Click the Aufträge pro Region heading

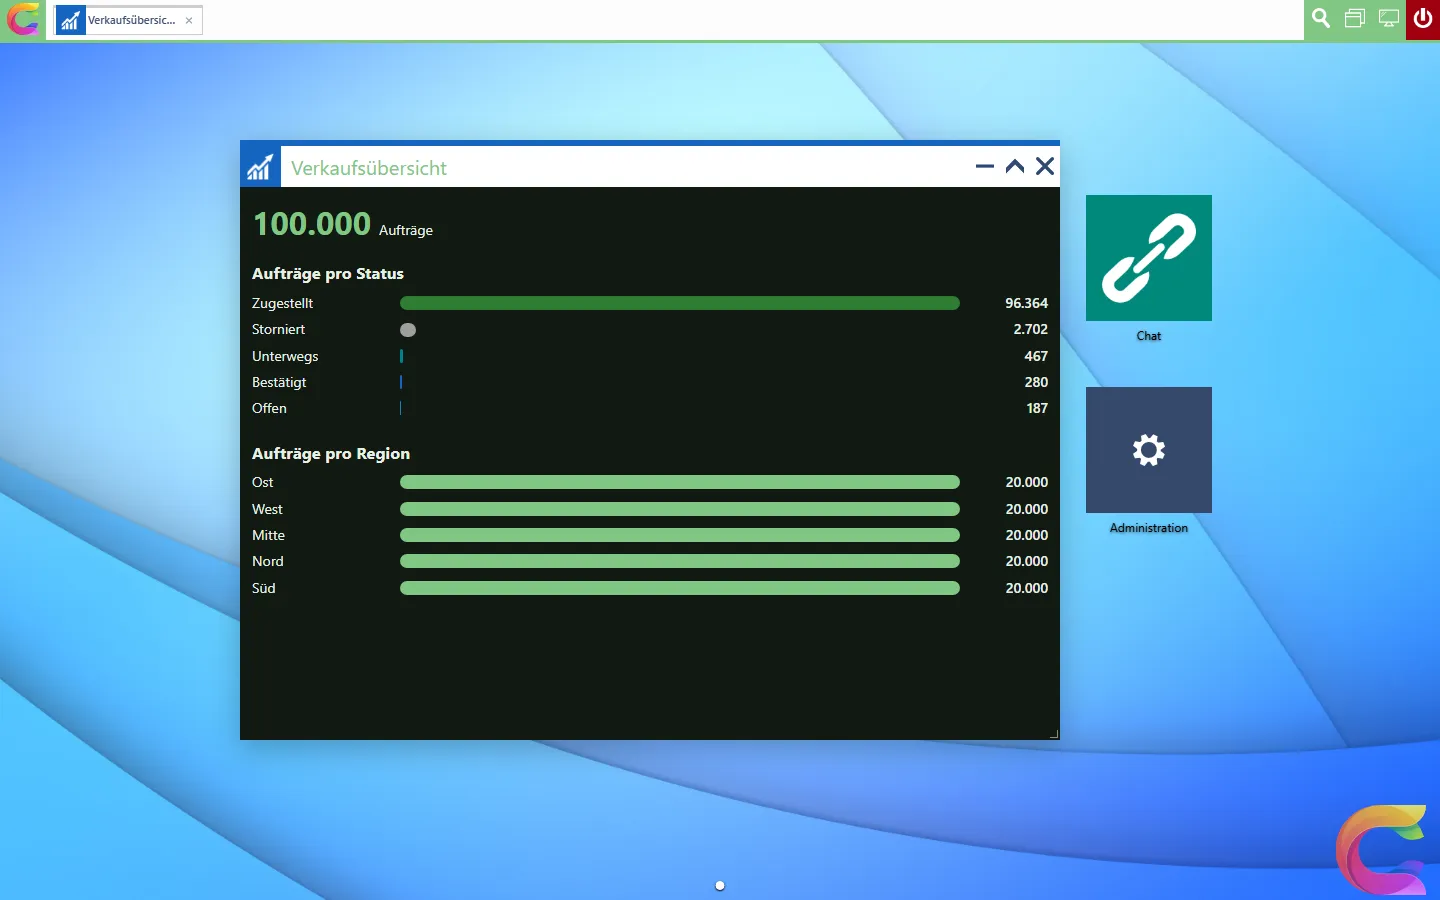331,454
